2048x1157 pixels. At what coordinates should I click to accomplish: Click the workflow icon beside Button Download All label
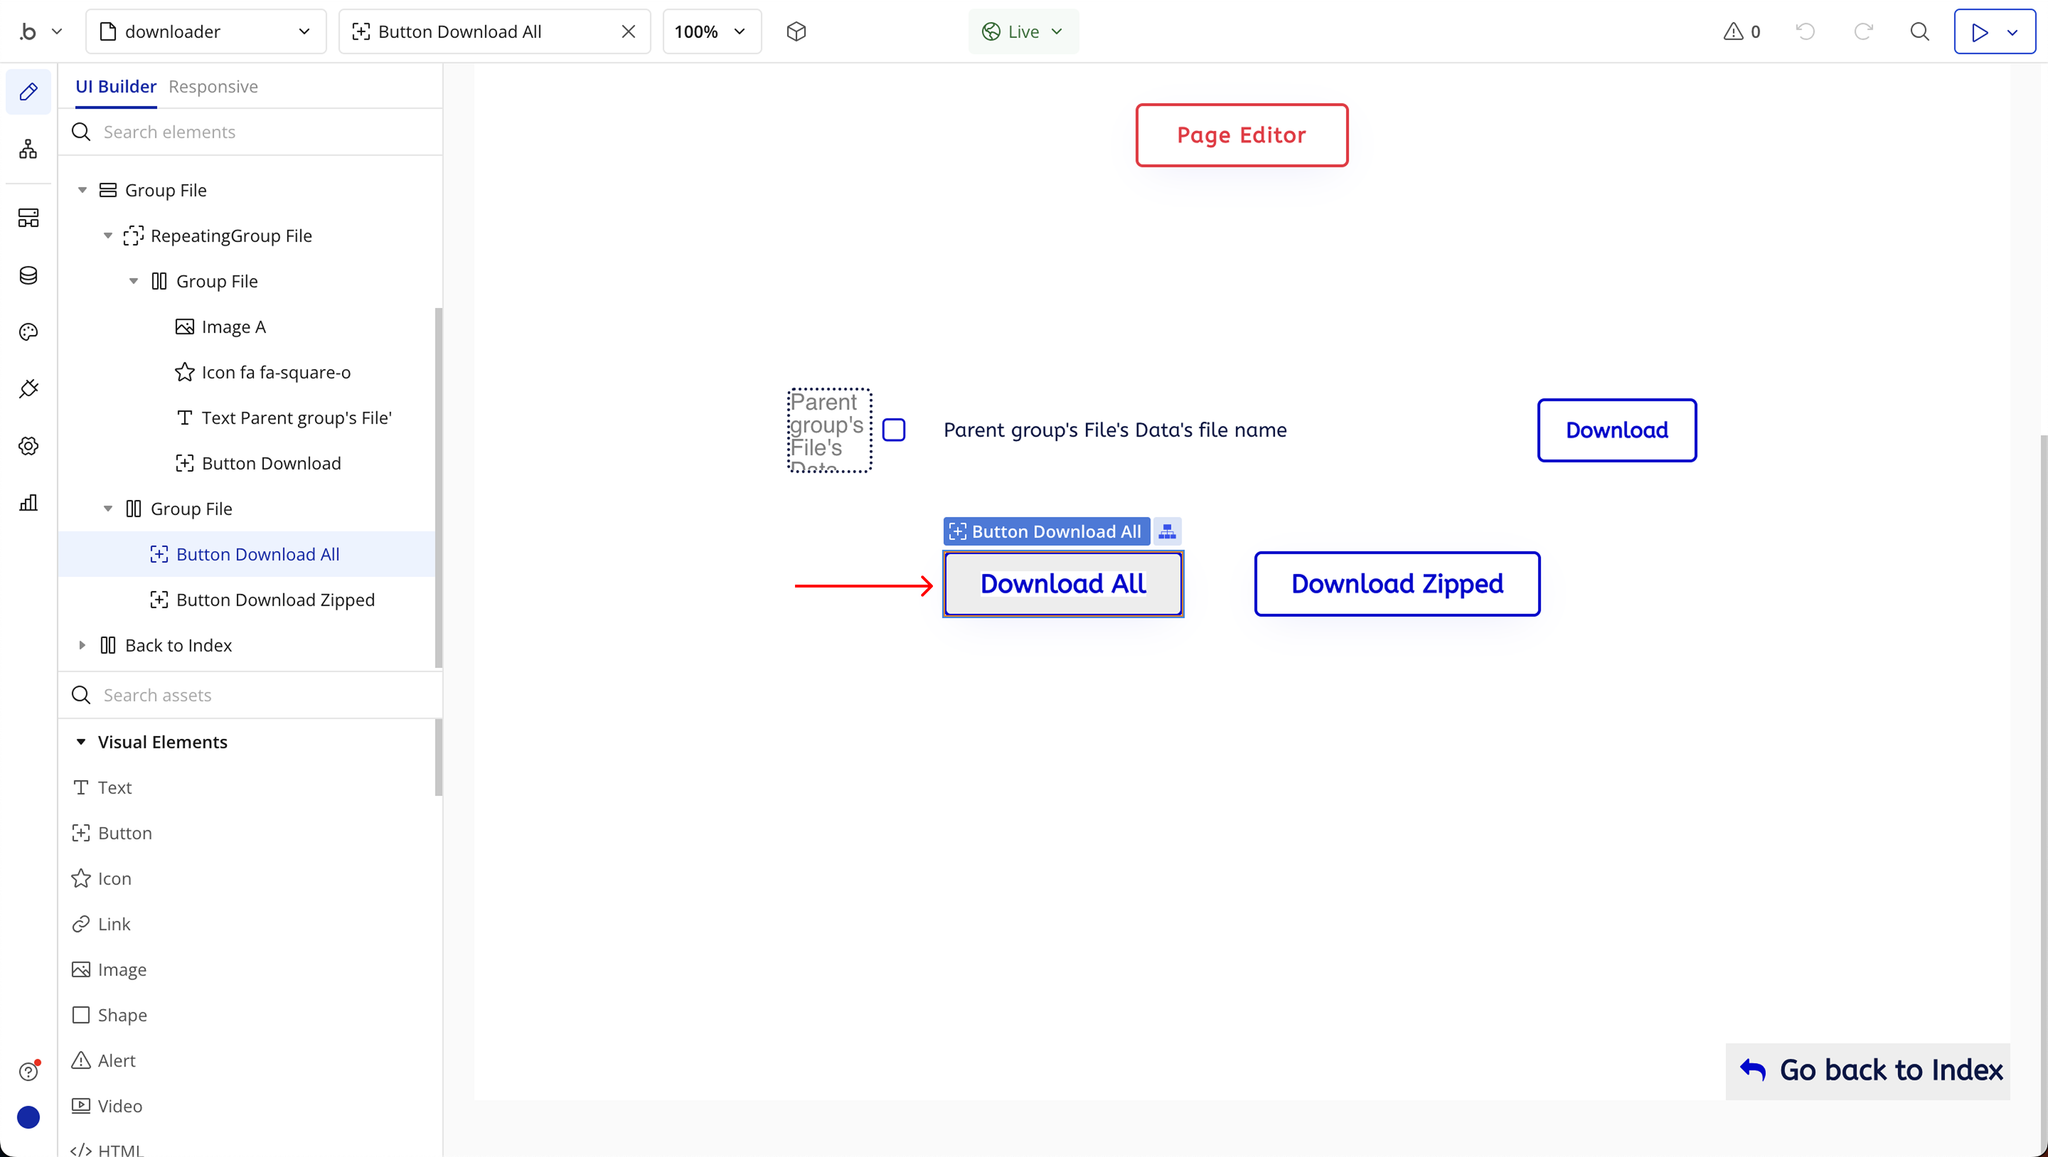tap(1167, 532)
